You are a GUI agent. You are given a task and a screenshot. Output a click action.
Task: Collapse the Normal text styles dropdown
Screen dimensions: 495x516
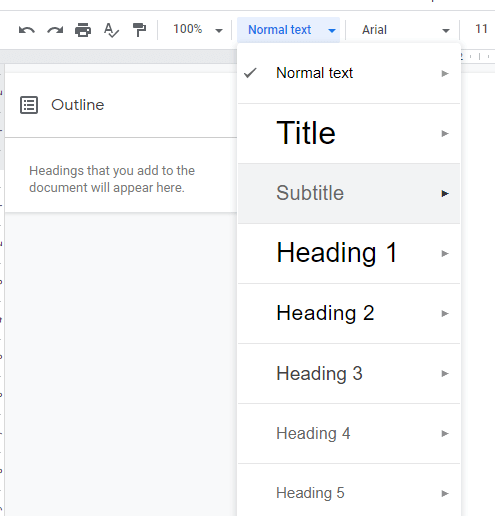[x=288, y=30]
